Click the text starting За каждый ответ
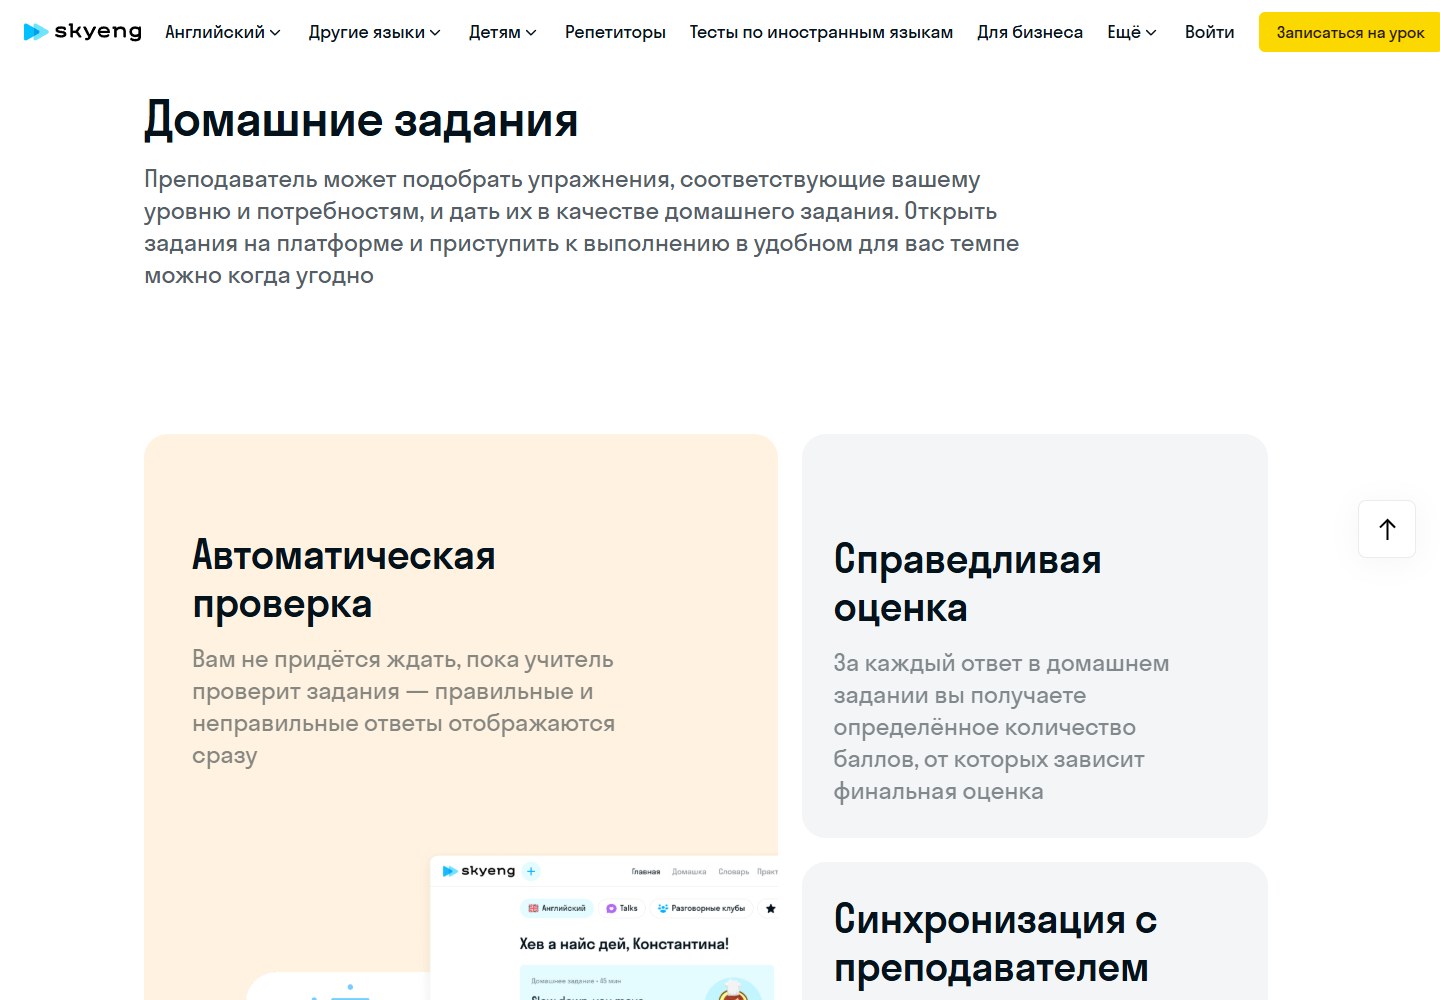The height and width of the screenshot is (1000, 1440). (x=1001, y=727)
